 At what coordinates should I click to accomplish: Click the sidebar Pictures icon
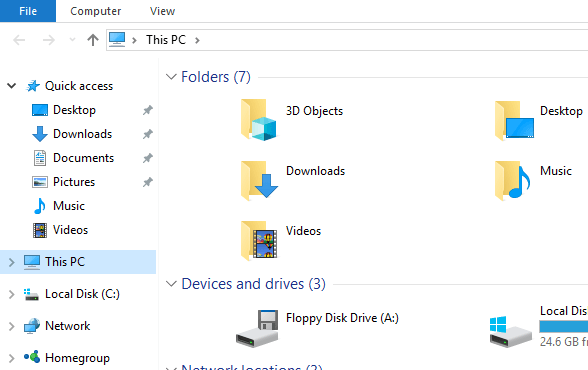coord(40,182)
